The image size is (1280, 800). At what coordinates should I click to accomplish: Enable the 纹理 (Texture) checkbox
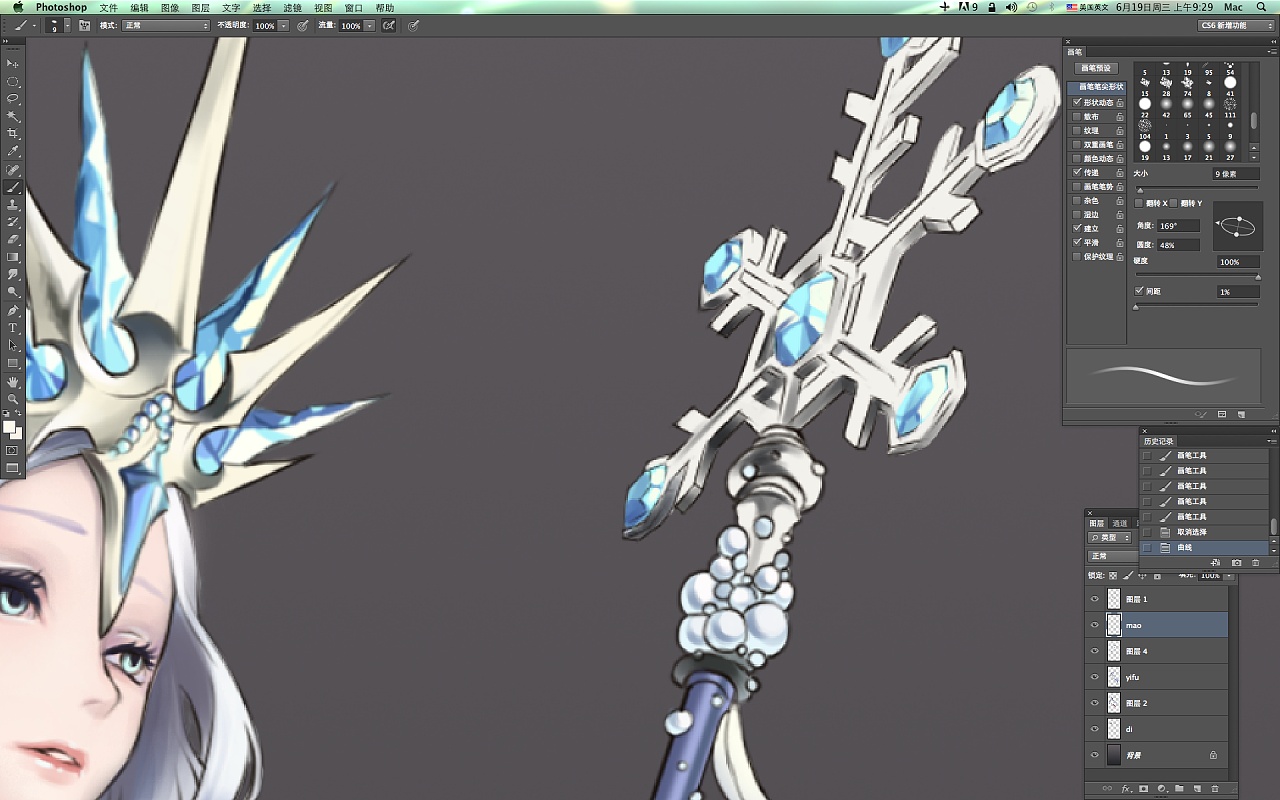(x=1077, y=130)
